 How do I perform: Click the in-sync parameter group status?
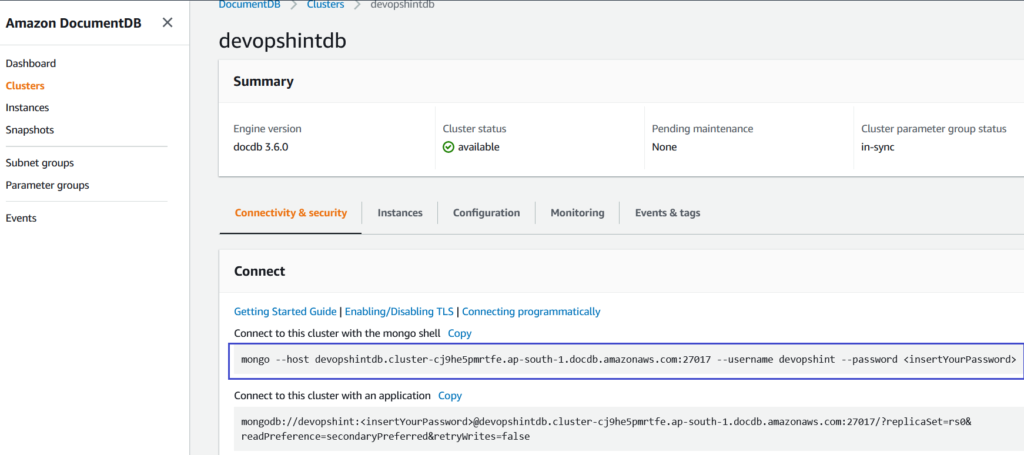(x=878, y=148)
